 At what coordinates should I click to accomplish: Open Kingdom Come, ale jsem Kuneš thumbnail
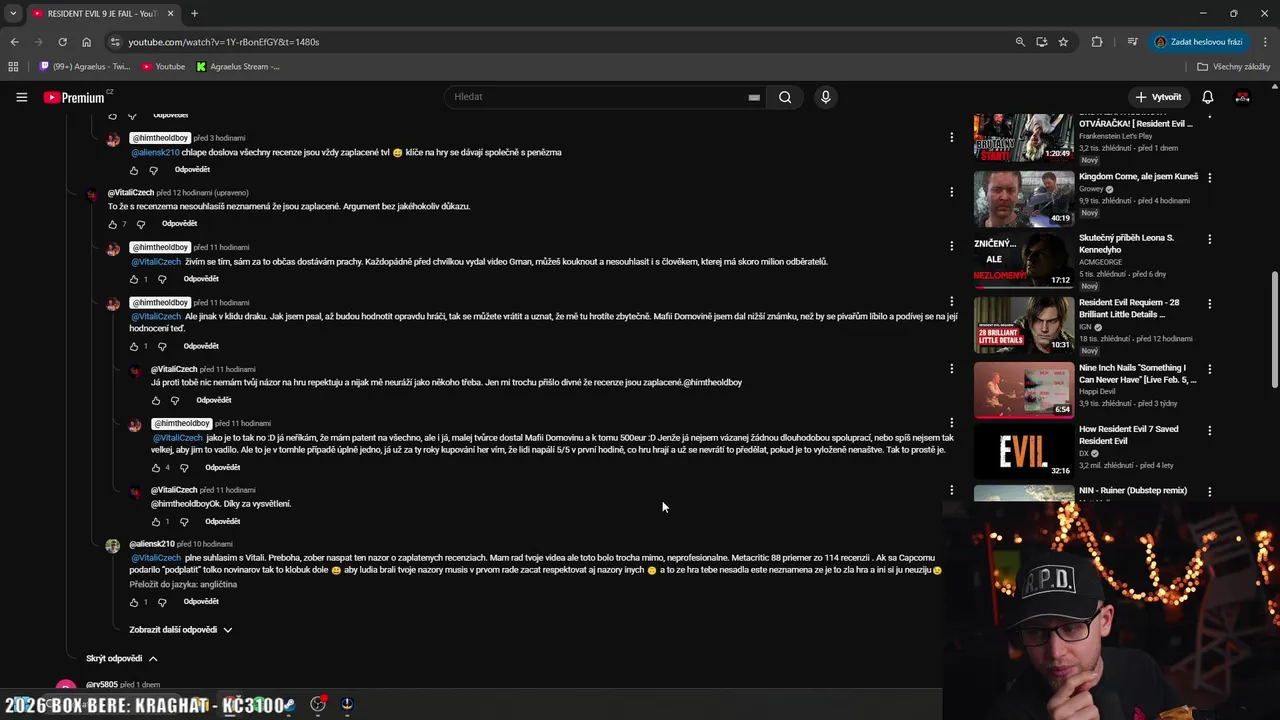(1024, 199)
